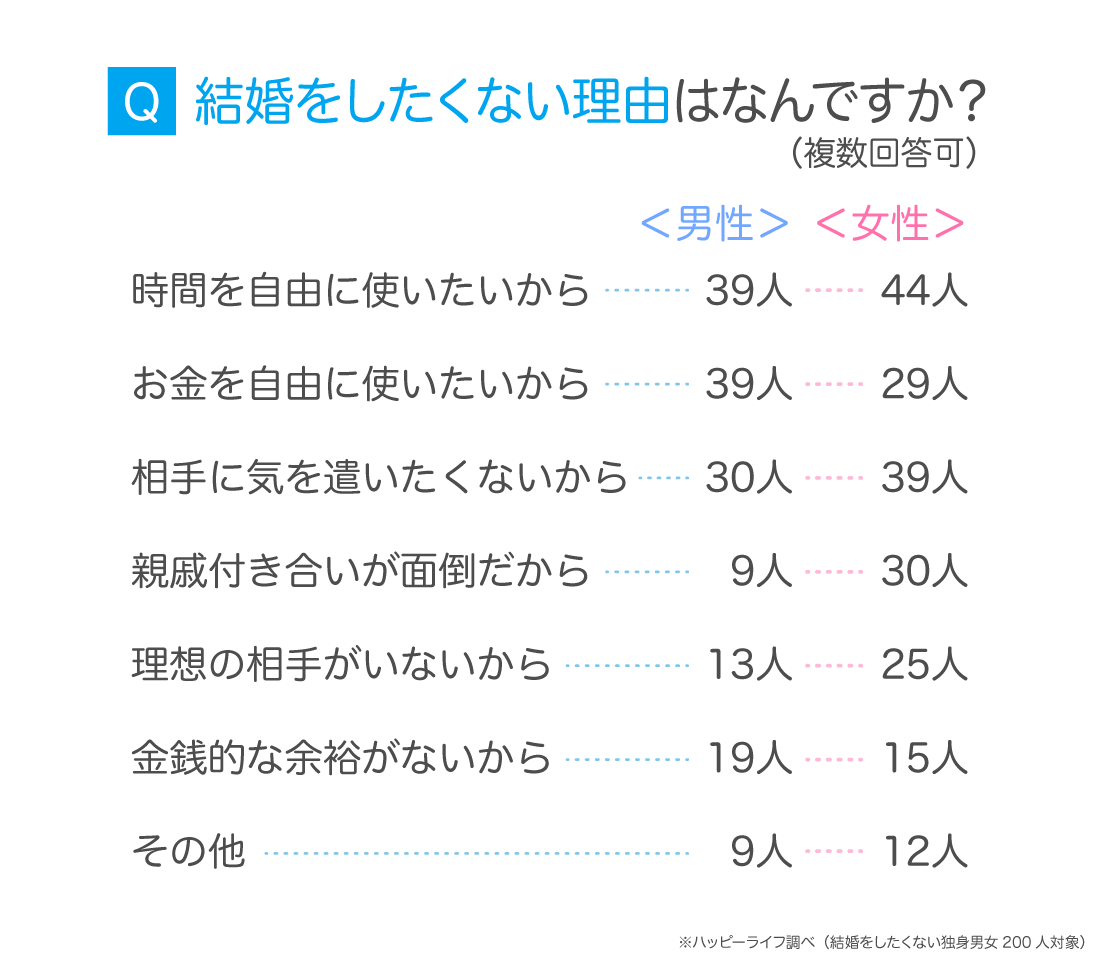Screen dimensions: 1100x959
Task: Click the 12人 female value for その他
Action: click(924, 853)
